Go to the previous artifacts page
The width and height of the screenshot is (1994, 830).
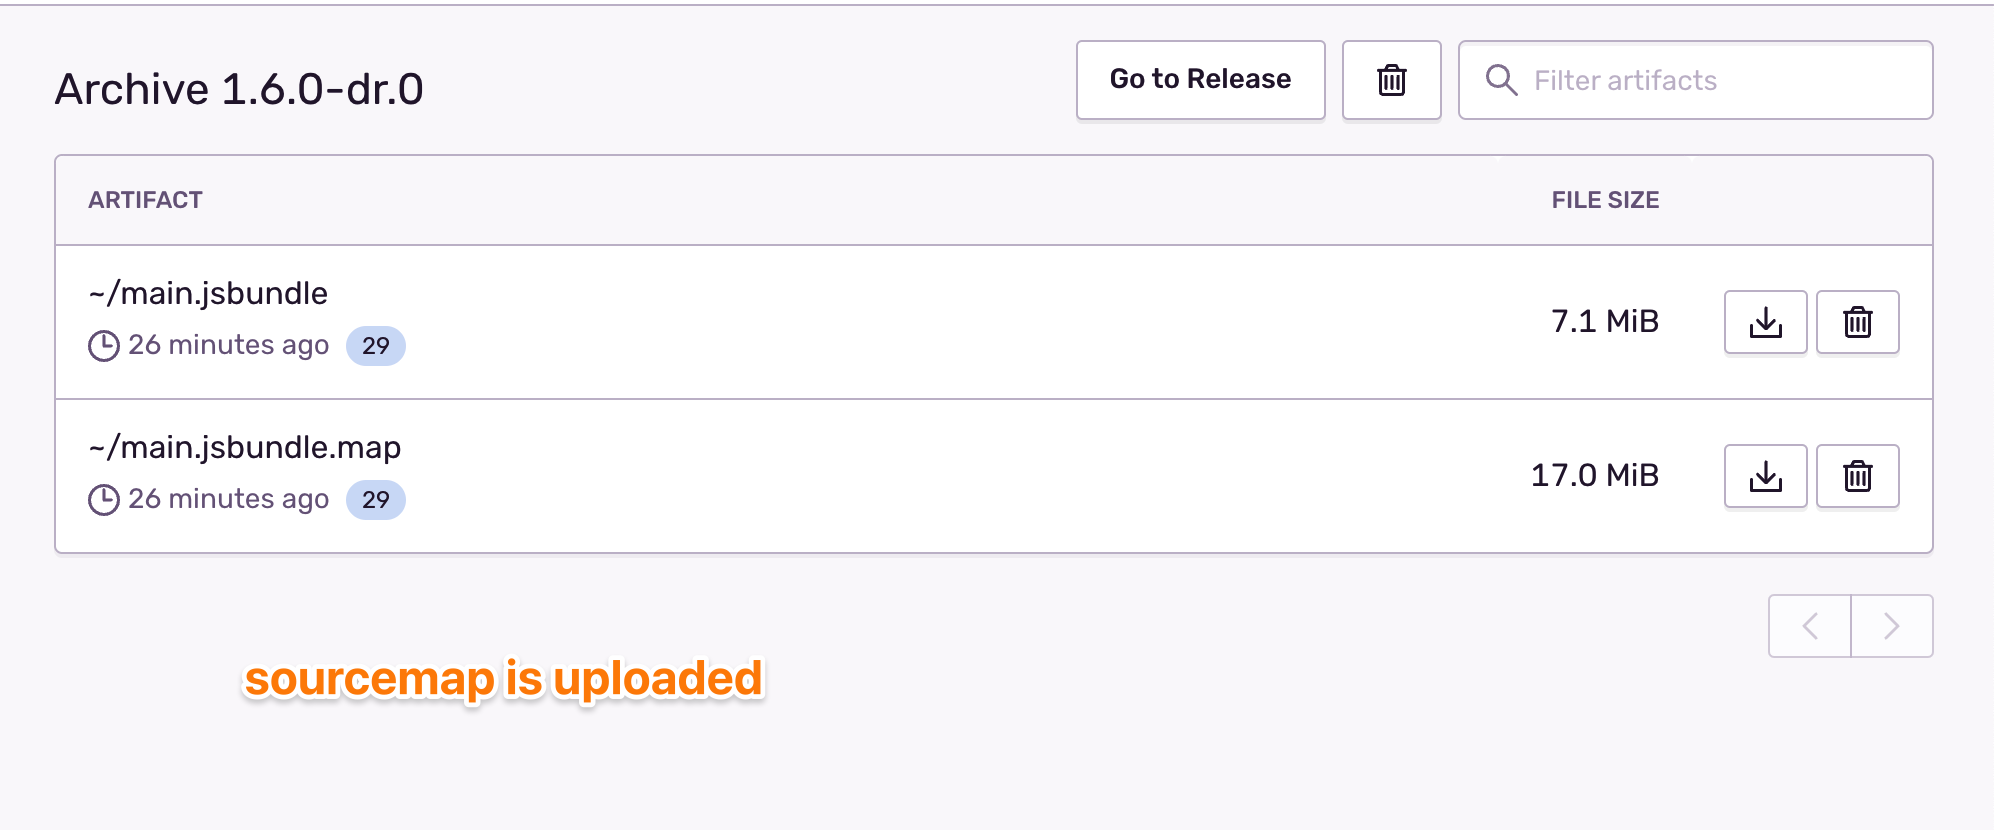1810,625
